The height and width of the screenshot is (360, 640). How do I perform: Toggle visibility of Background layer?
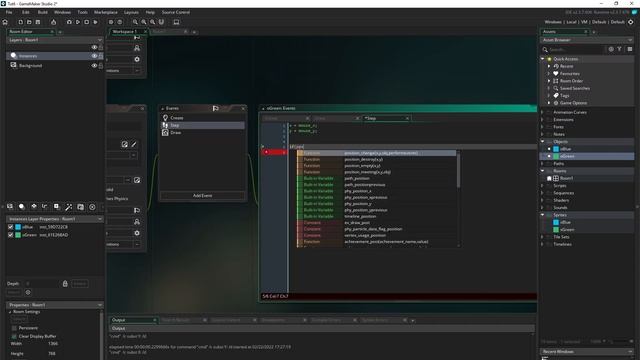pyautogui.click(x=94, y=65)
